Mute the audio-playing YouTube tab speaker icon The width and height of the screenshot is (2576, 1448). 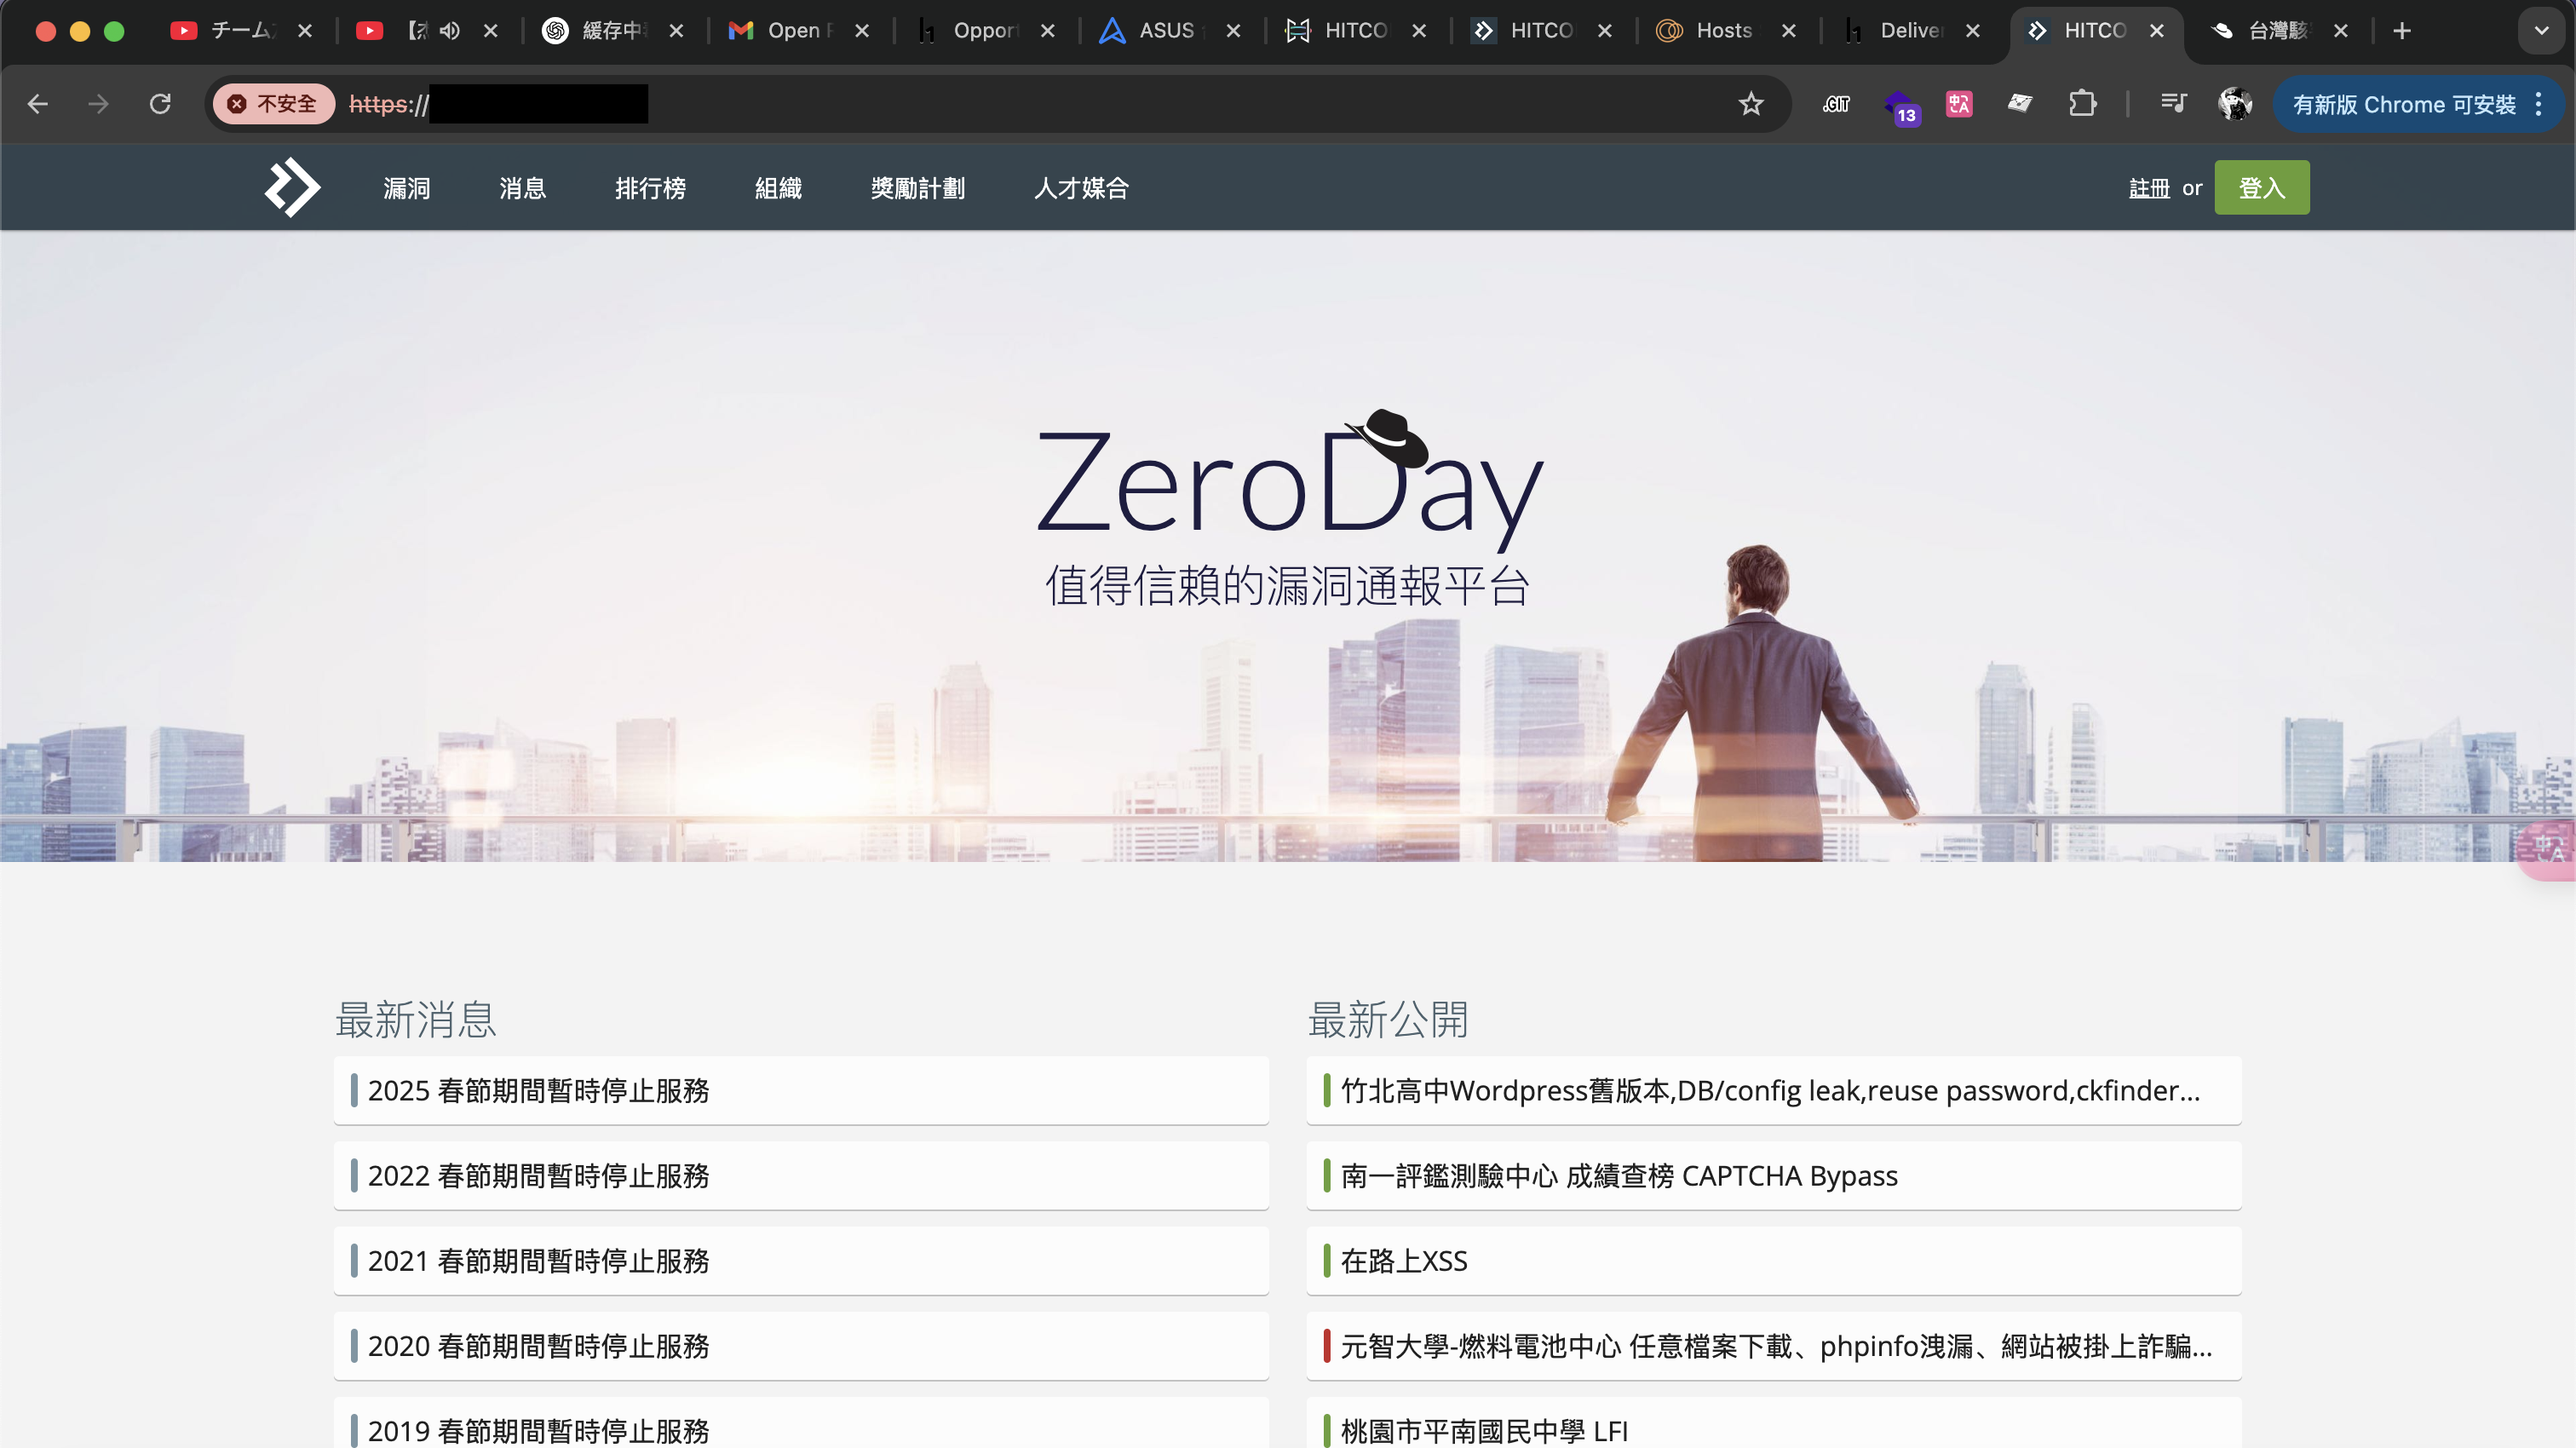coord(450,31)
